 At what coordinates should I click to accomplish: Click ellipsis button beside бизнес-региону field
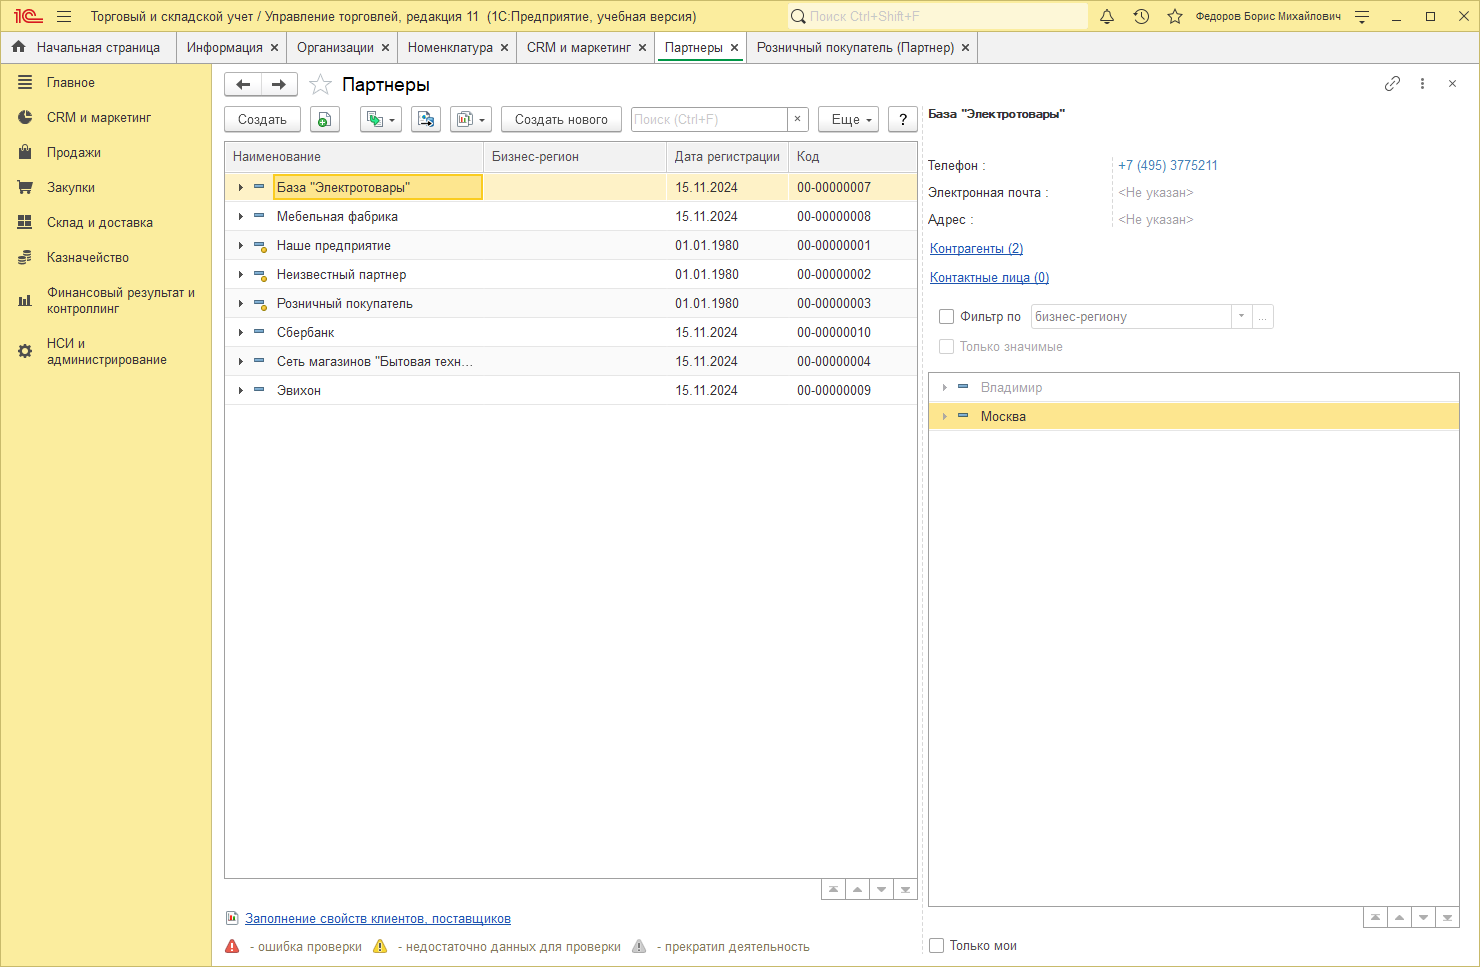tap(1263, 317)
